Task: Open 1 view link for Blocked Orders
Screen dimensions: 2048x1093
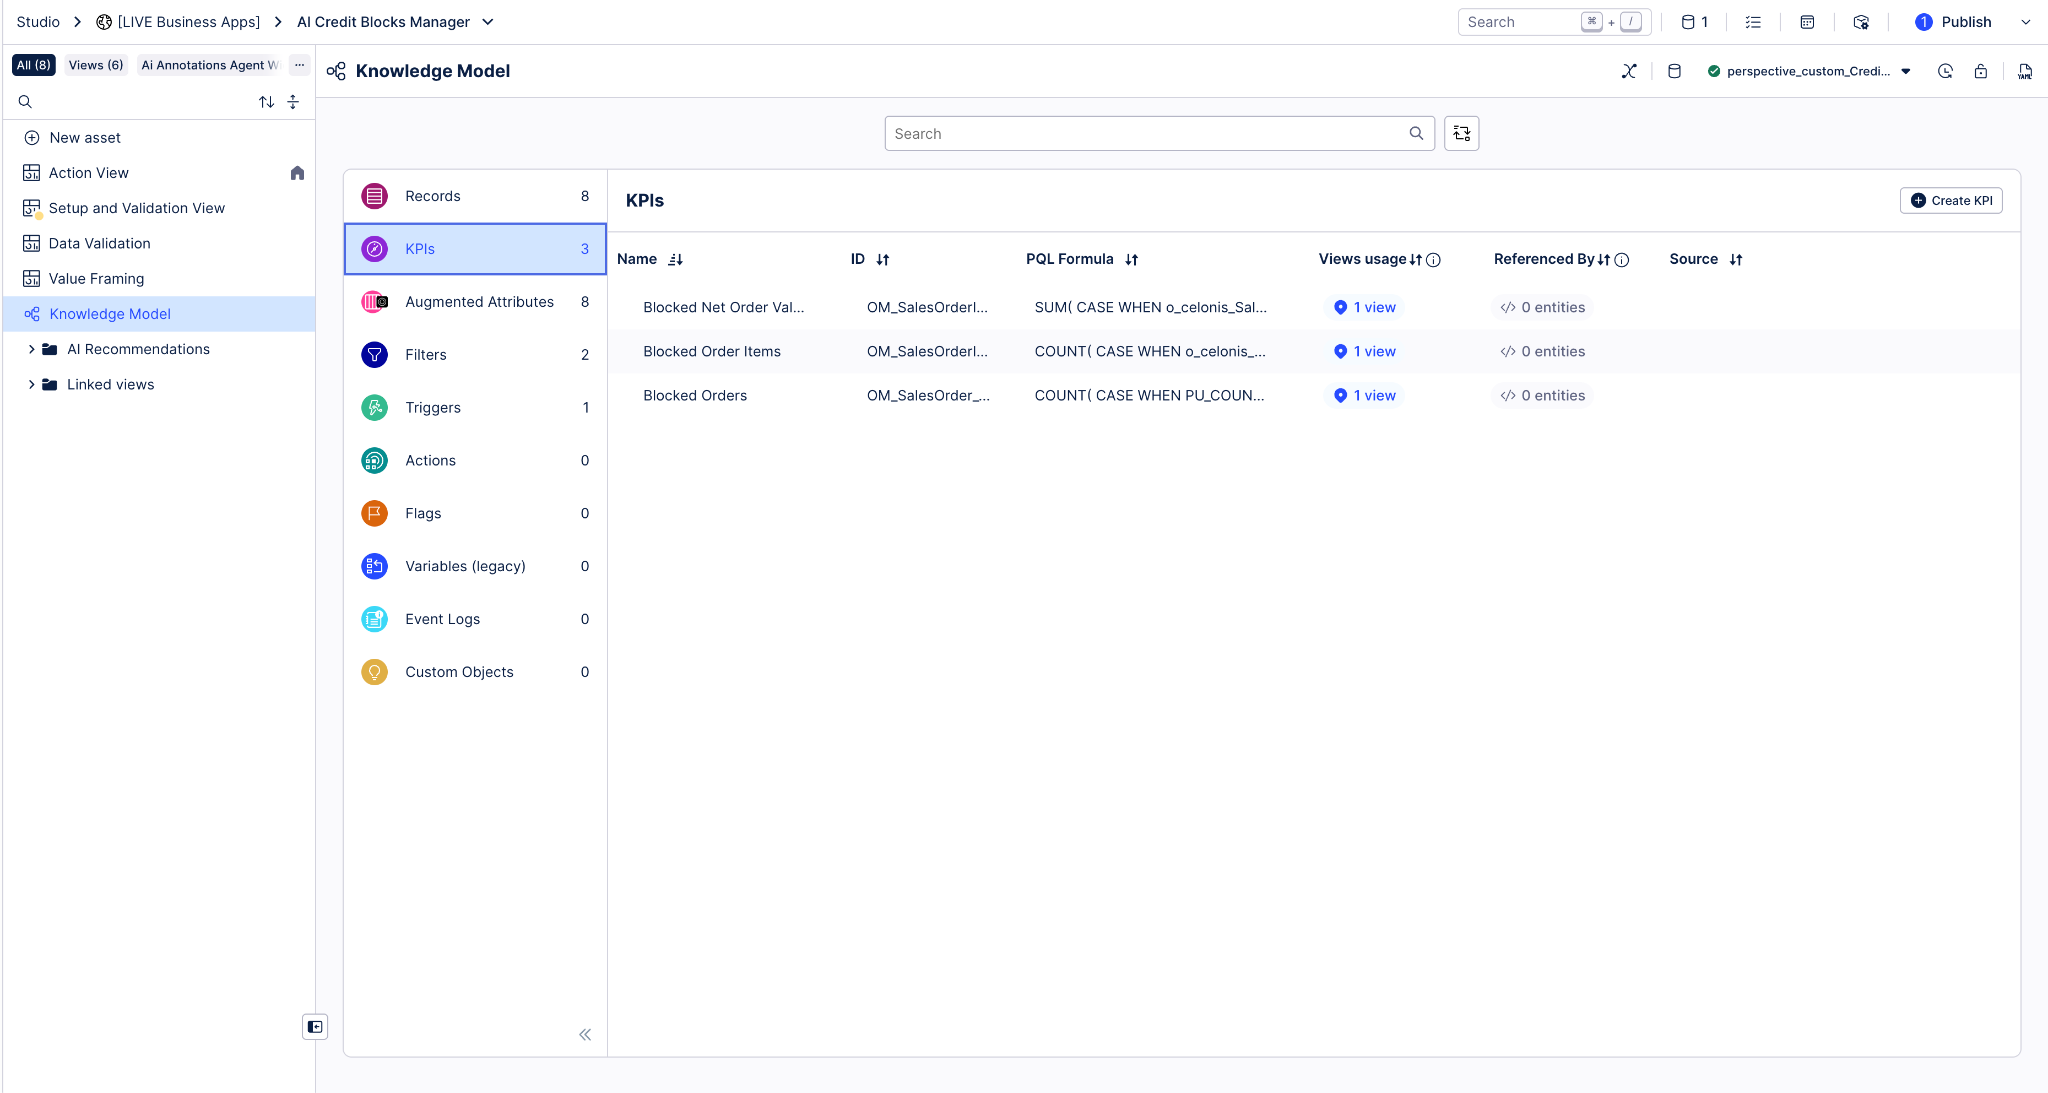Action: (x=1365, y=396)
